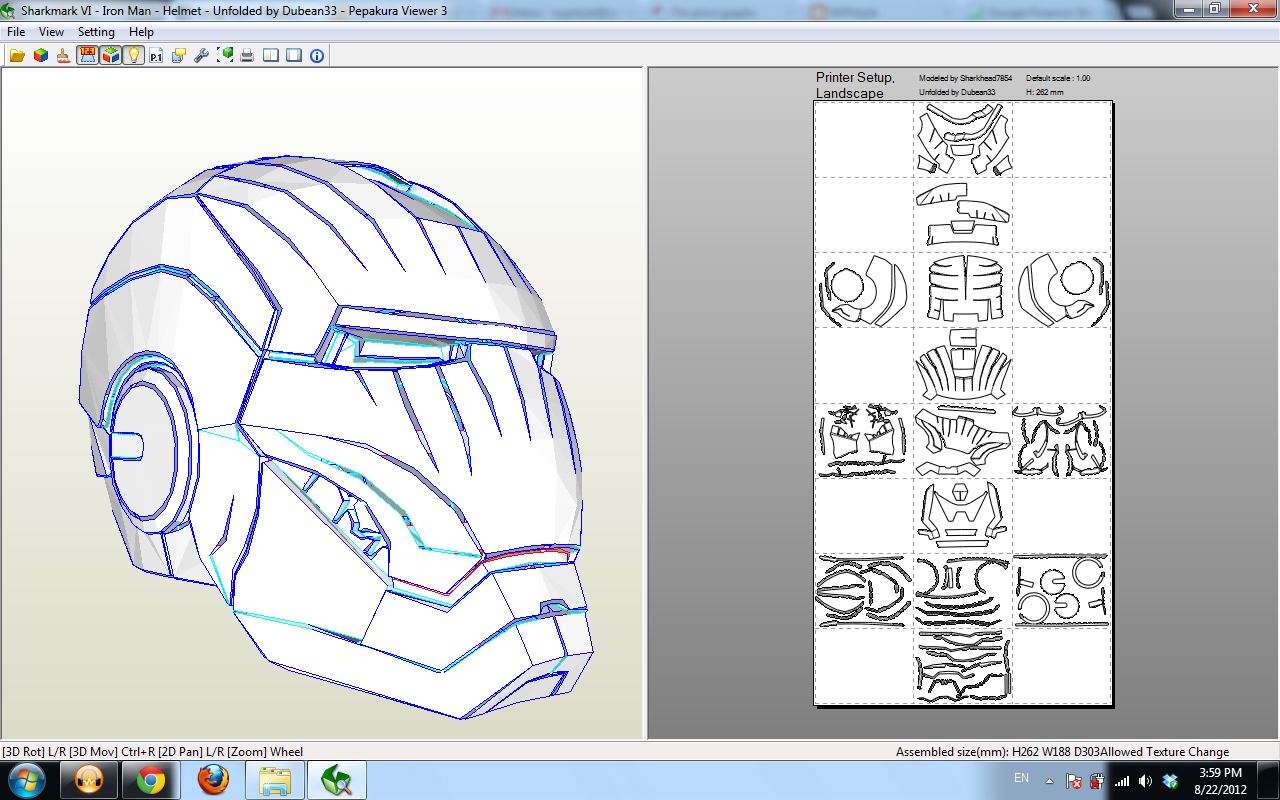This screenshot has height=800, width=1280.
Task: Open texture settings with the paintbrush icon
Action: [63, 56]
